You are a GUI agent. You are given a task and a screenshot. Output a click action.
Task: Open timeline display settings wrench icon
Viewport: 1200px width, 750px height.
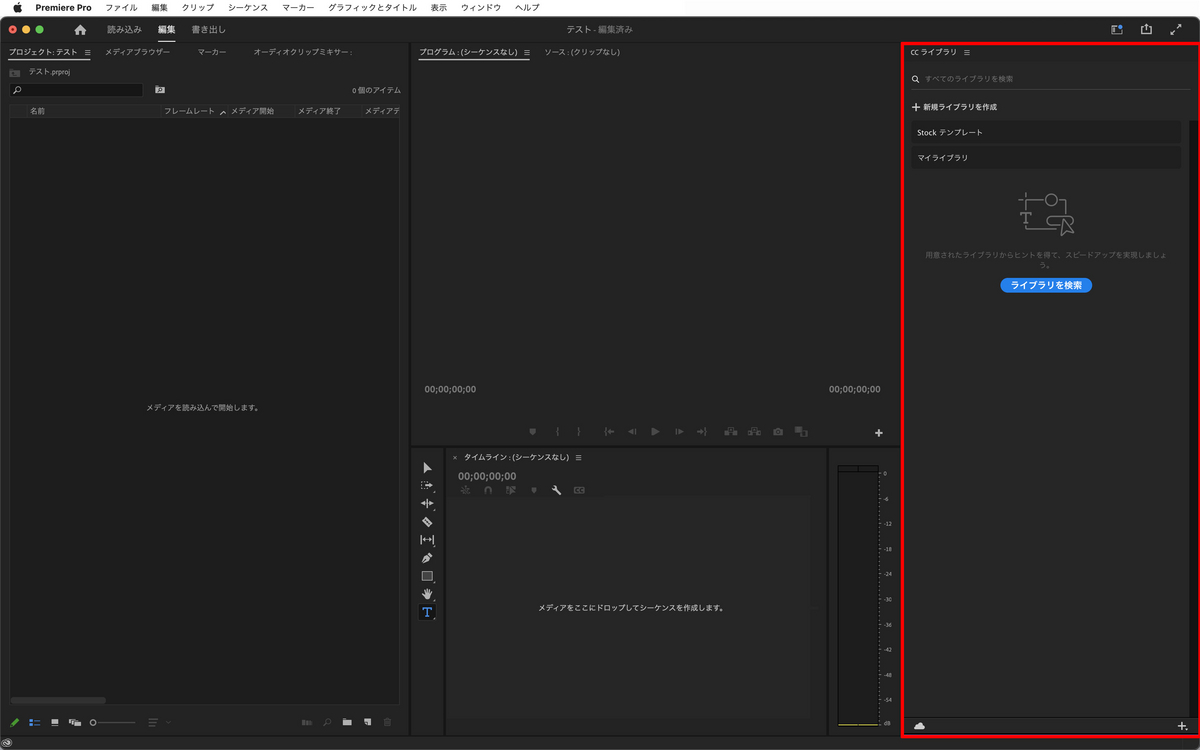[556, 491]
